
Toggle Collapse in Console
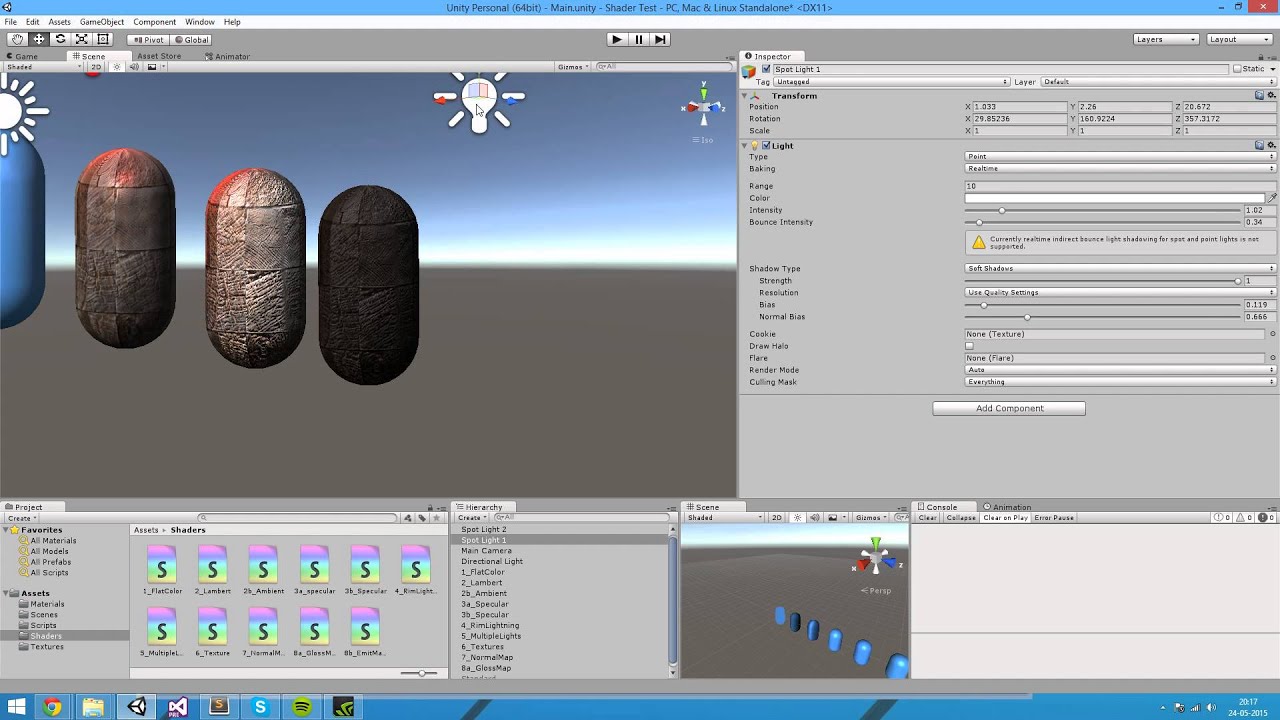click(x=961, y=518)
